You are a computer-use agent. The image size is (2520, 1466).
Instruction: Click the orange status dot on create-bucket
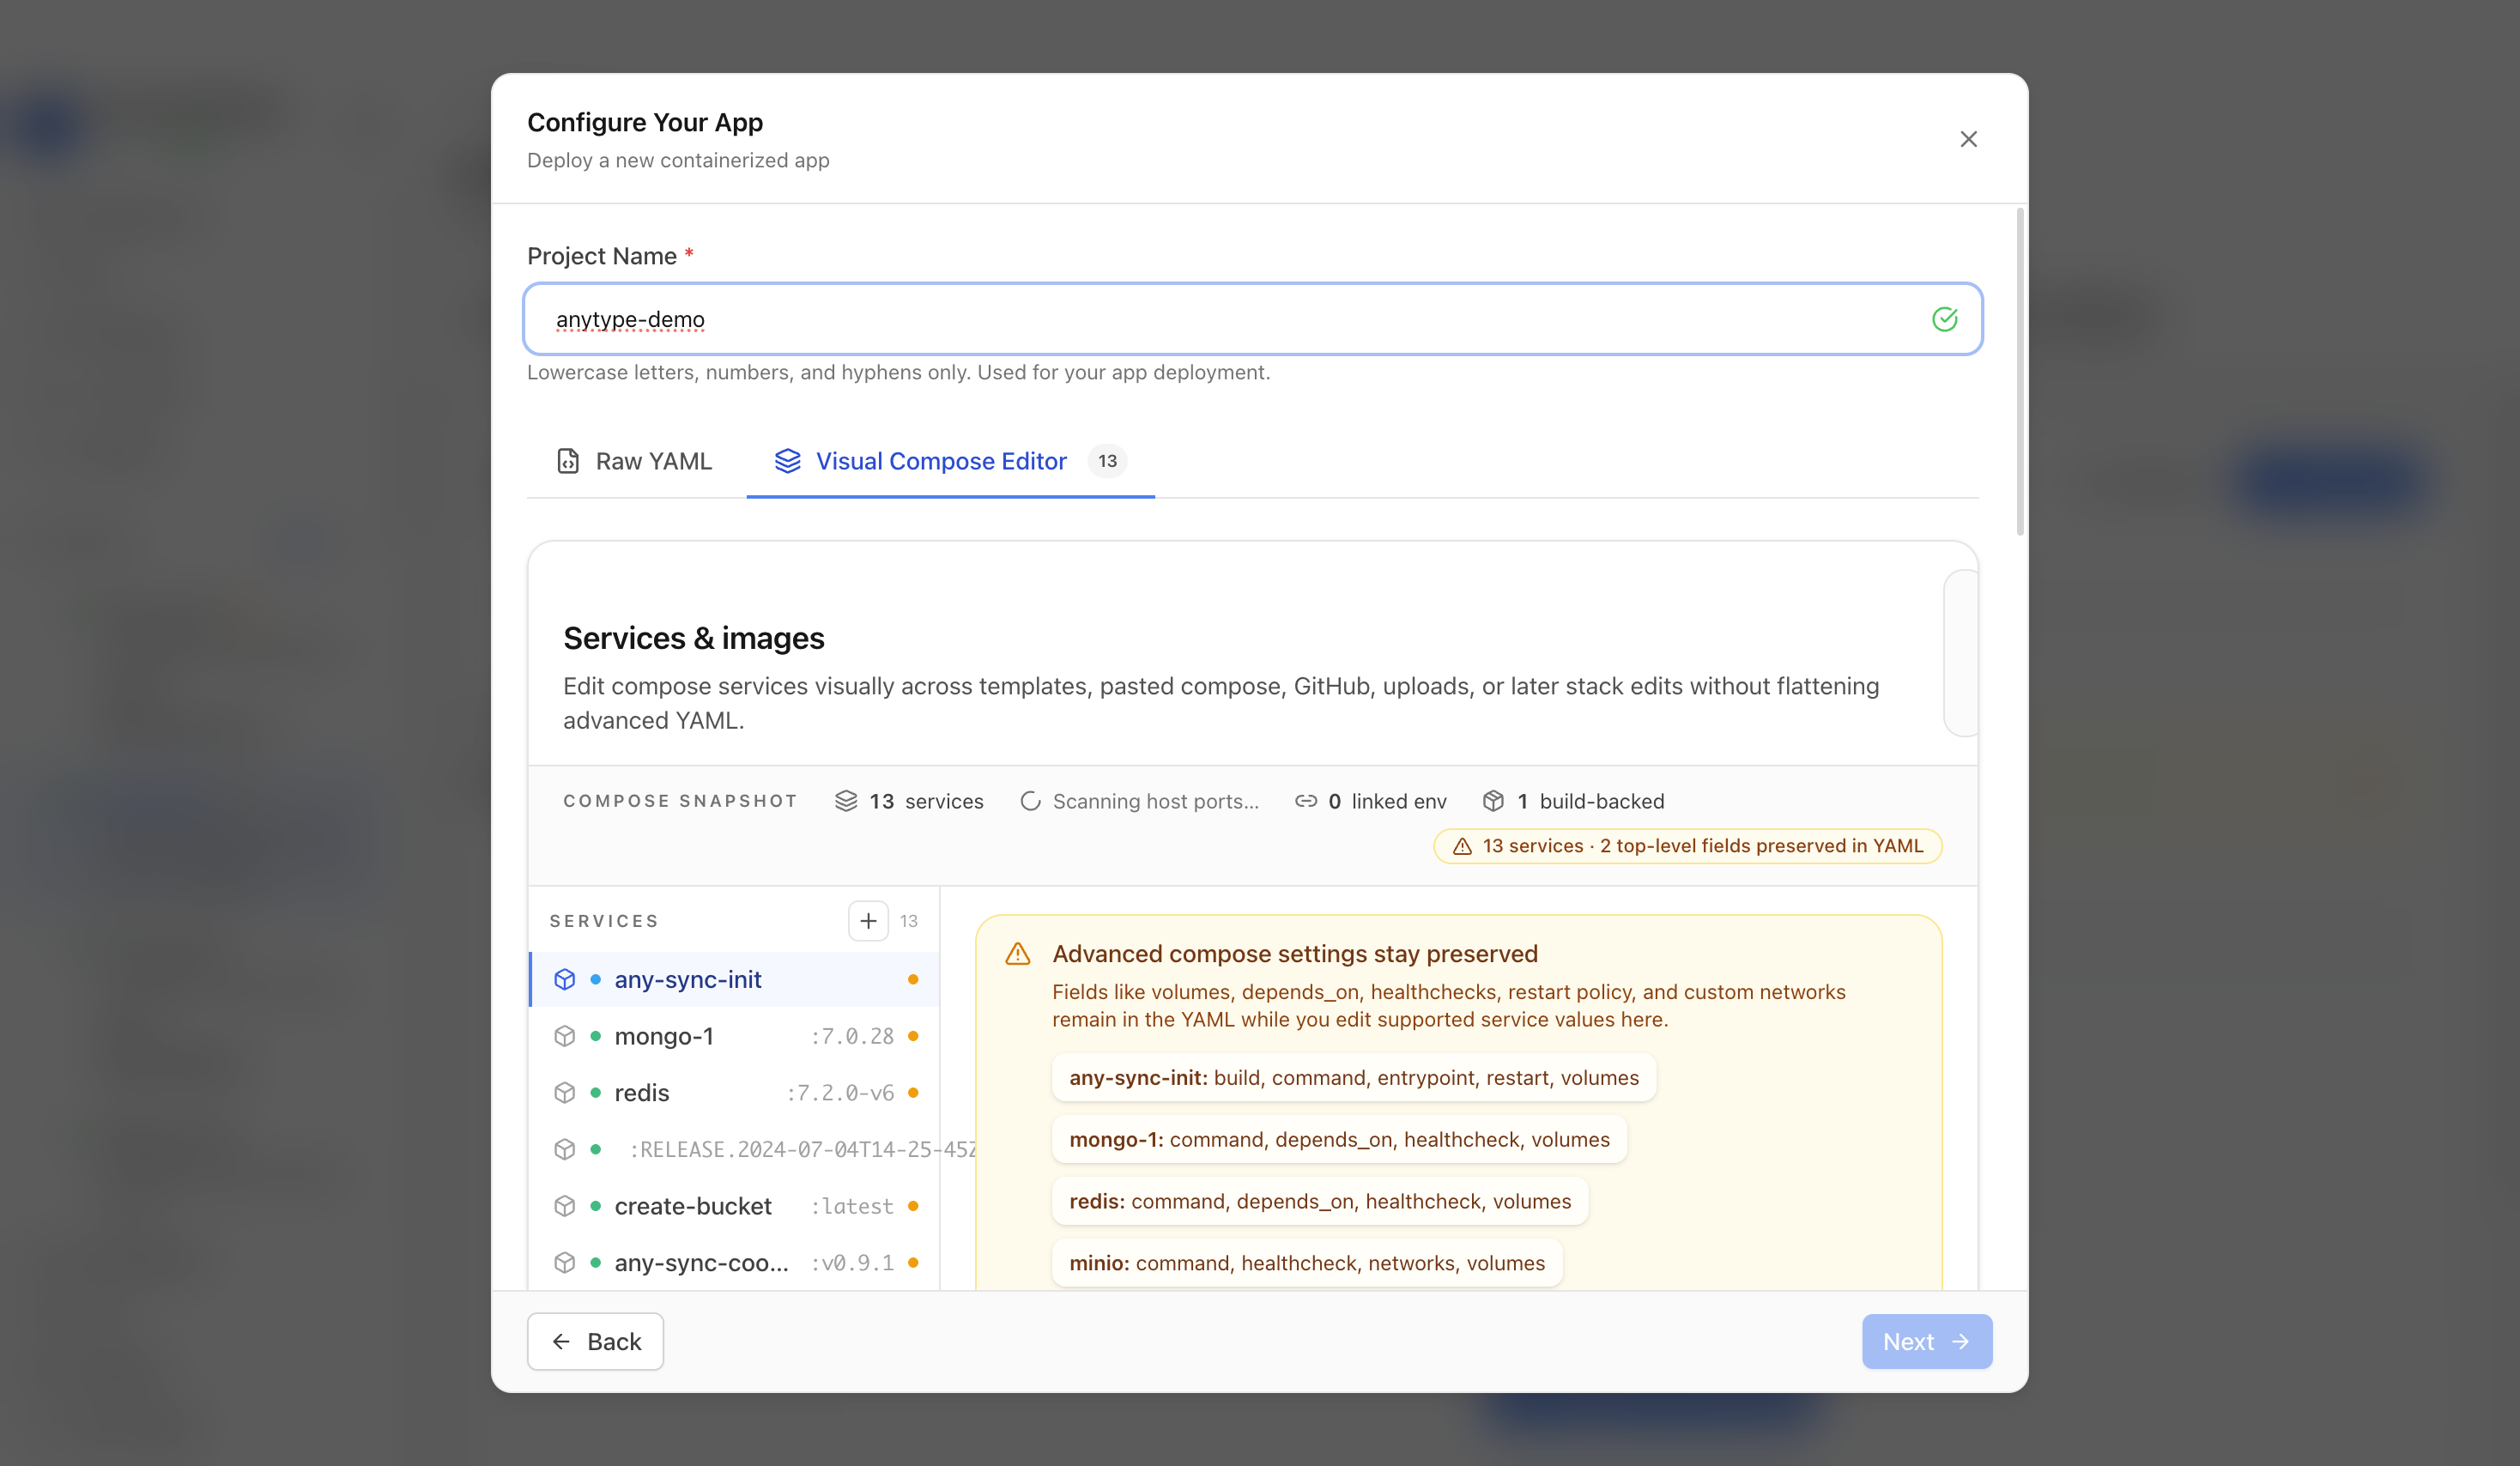(912, 1206)
